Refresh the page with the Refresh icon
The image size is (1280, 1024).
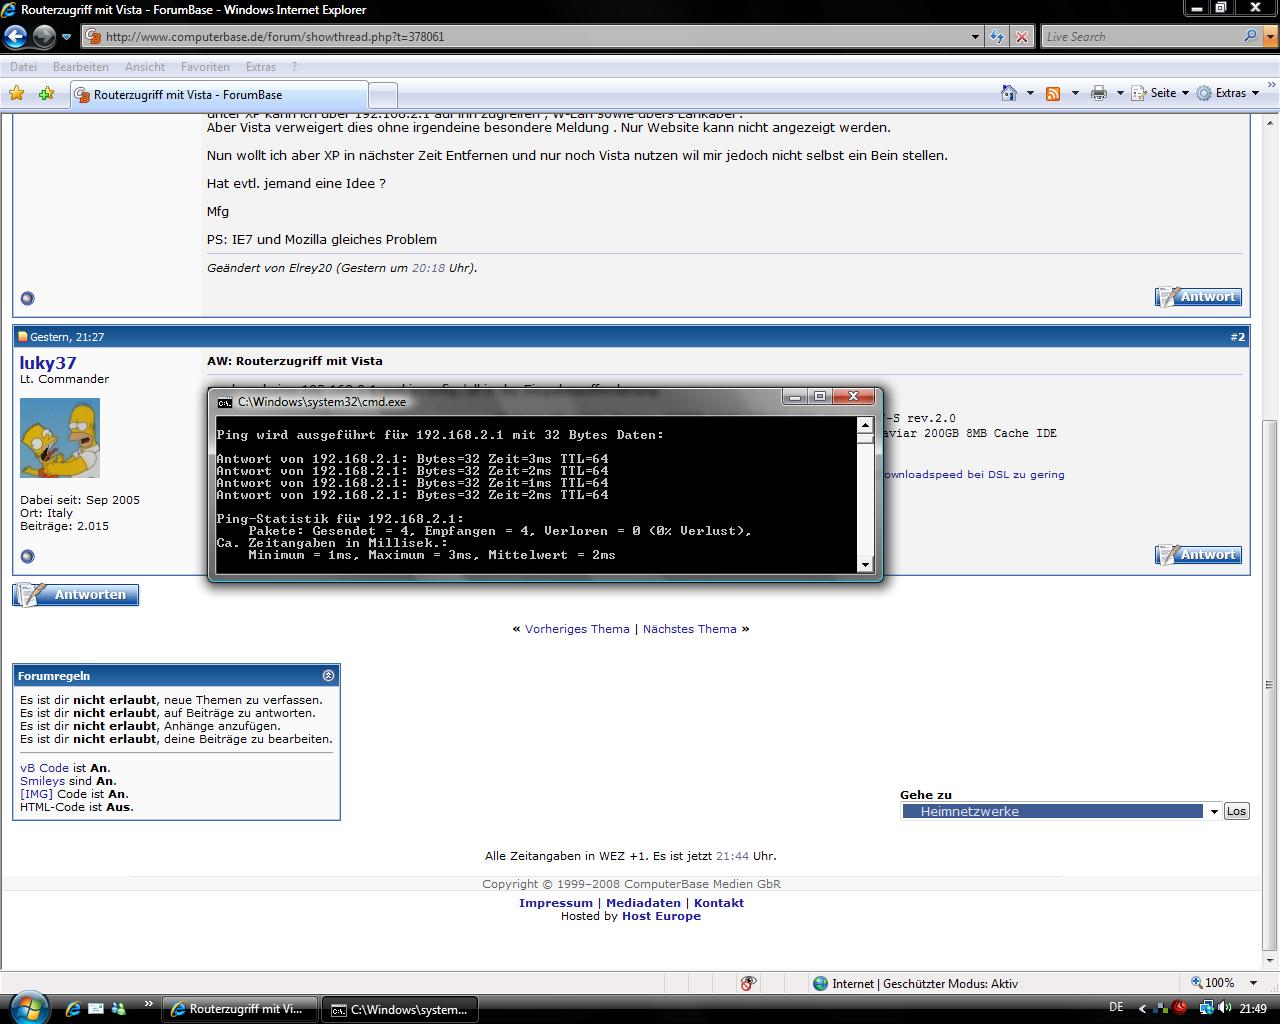997,37
